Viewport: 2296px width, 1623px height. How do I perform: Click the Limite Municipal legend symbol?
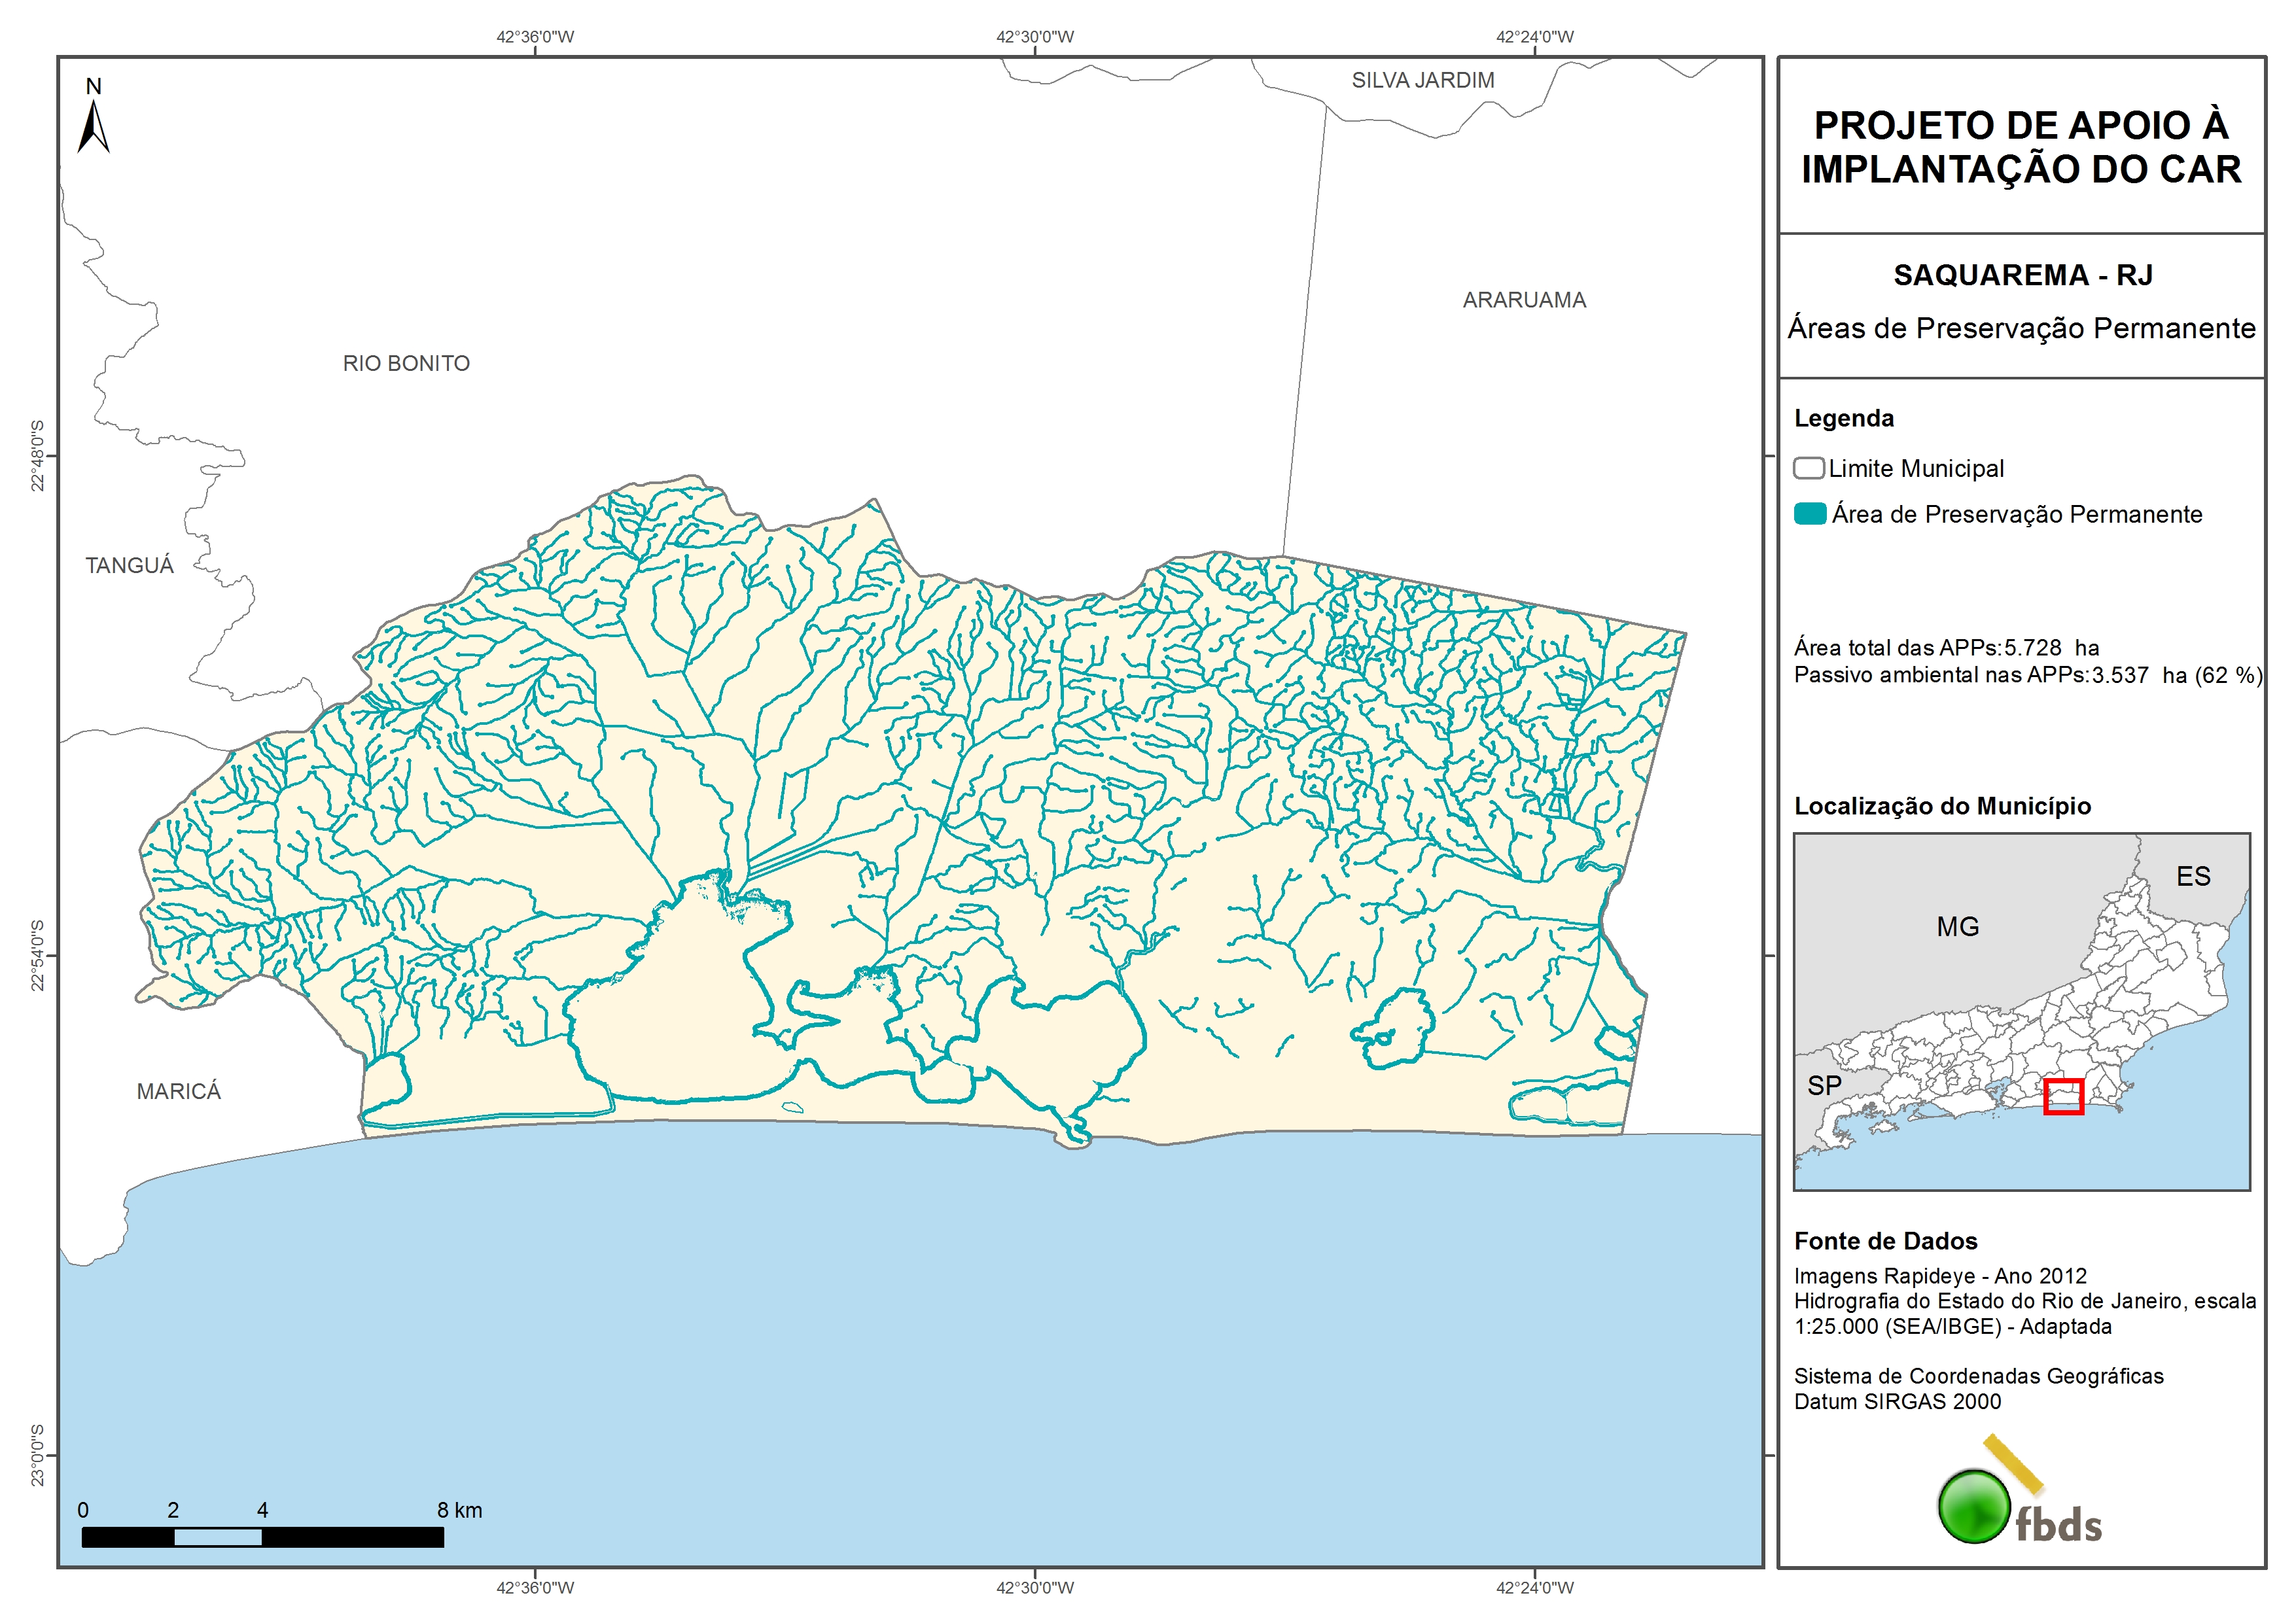coord(1808,468)
